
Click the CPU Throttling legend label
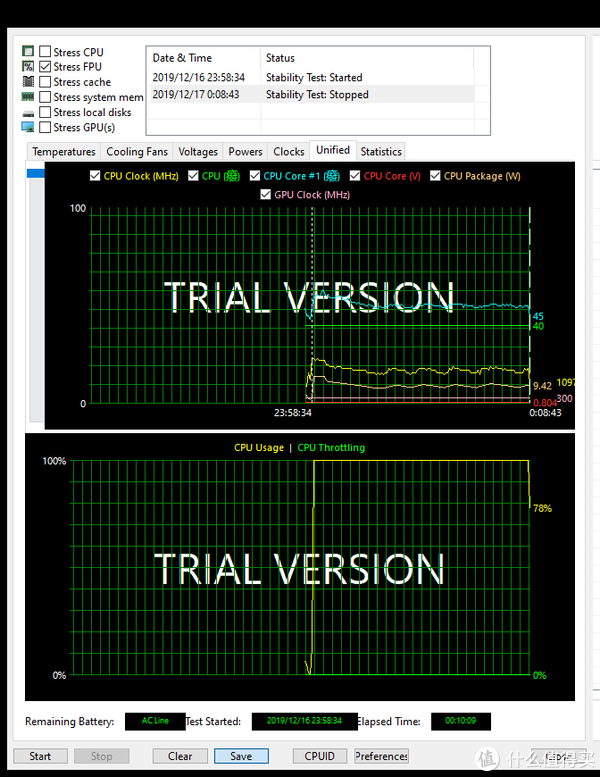pos(331,448)
